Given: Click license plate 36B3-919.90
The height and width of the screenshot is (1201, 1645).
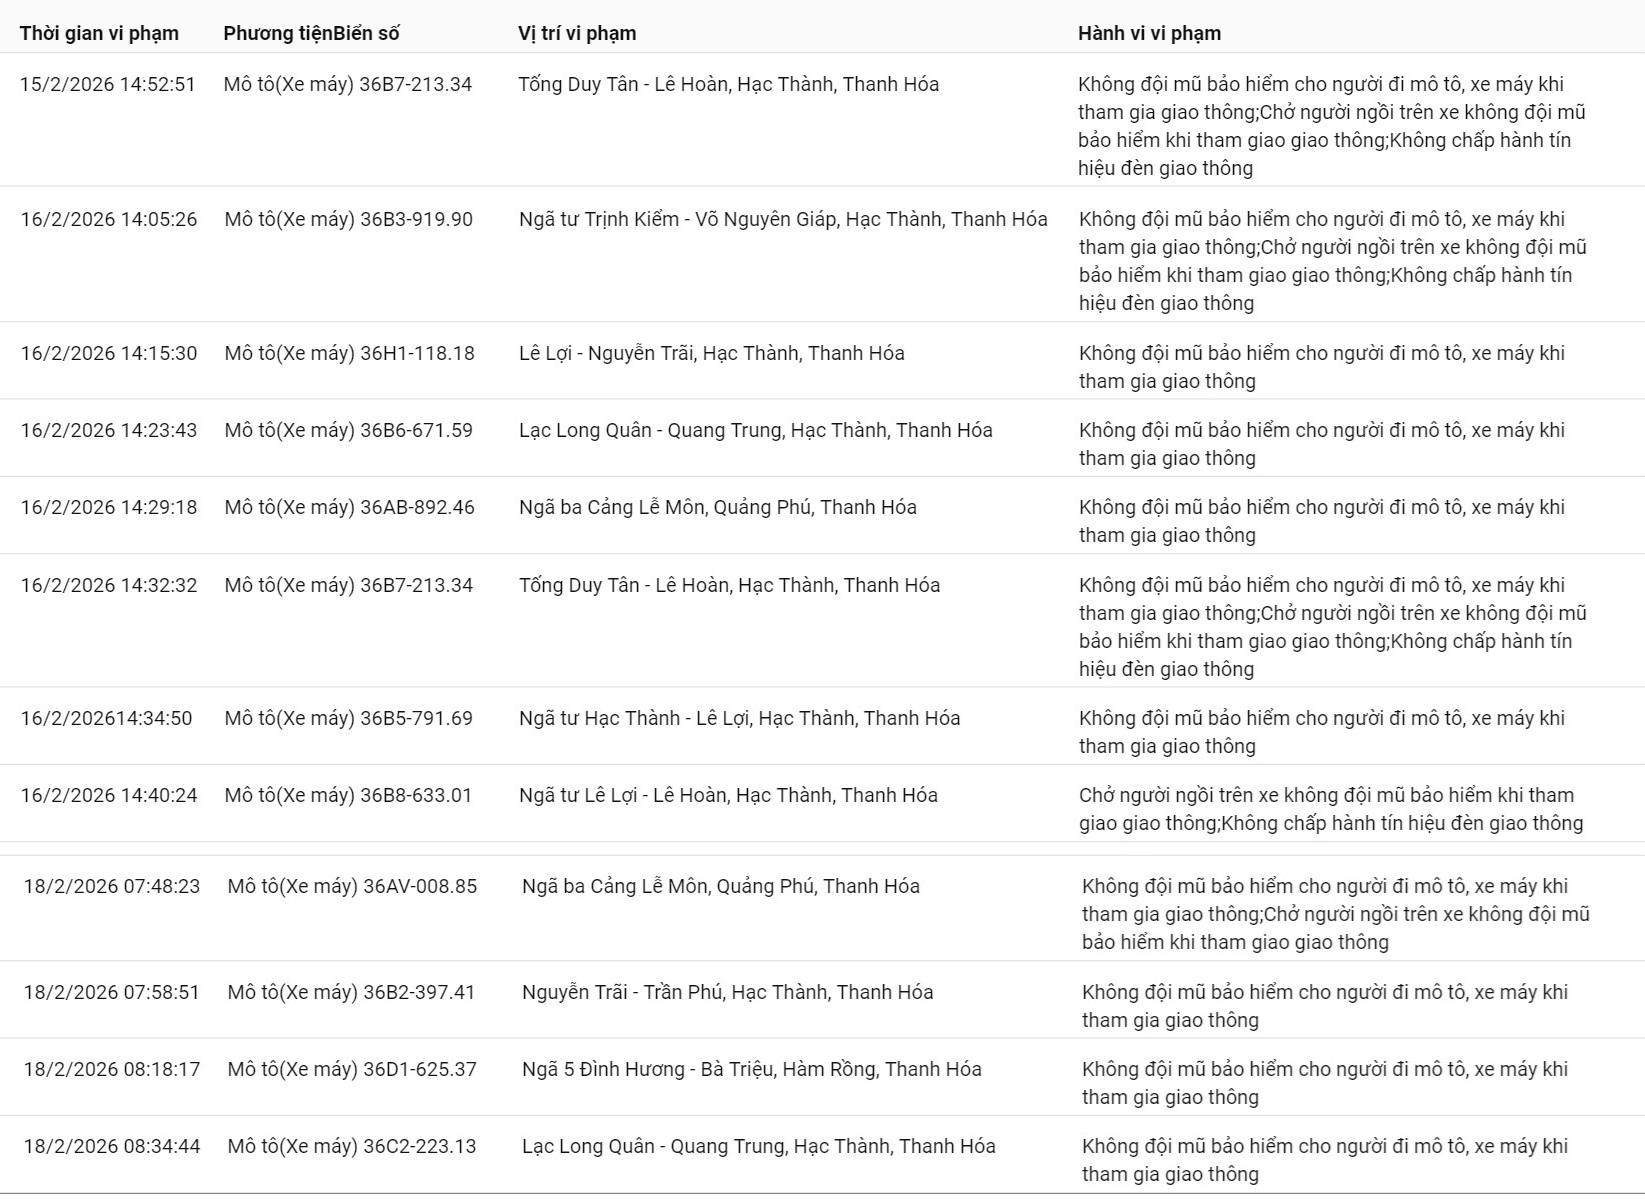Looking at the screenshot, I should point(416,219).
